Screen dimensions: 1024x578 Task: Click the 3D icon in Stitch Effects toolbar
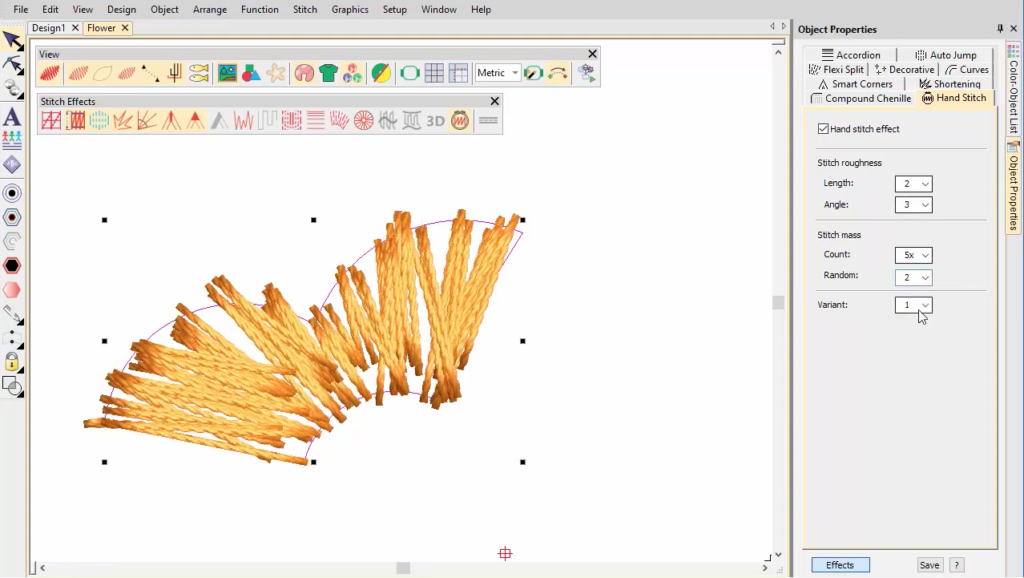click(435, 121)
